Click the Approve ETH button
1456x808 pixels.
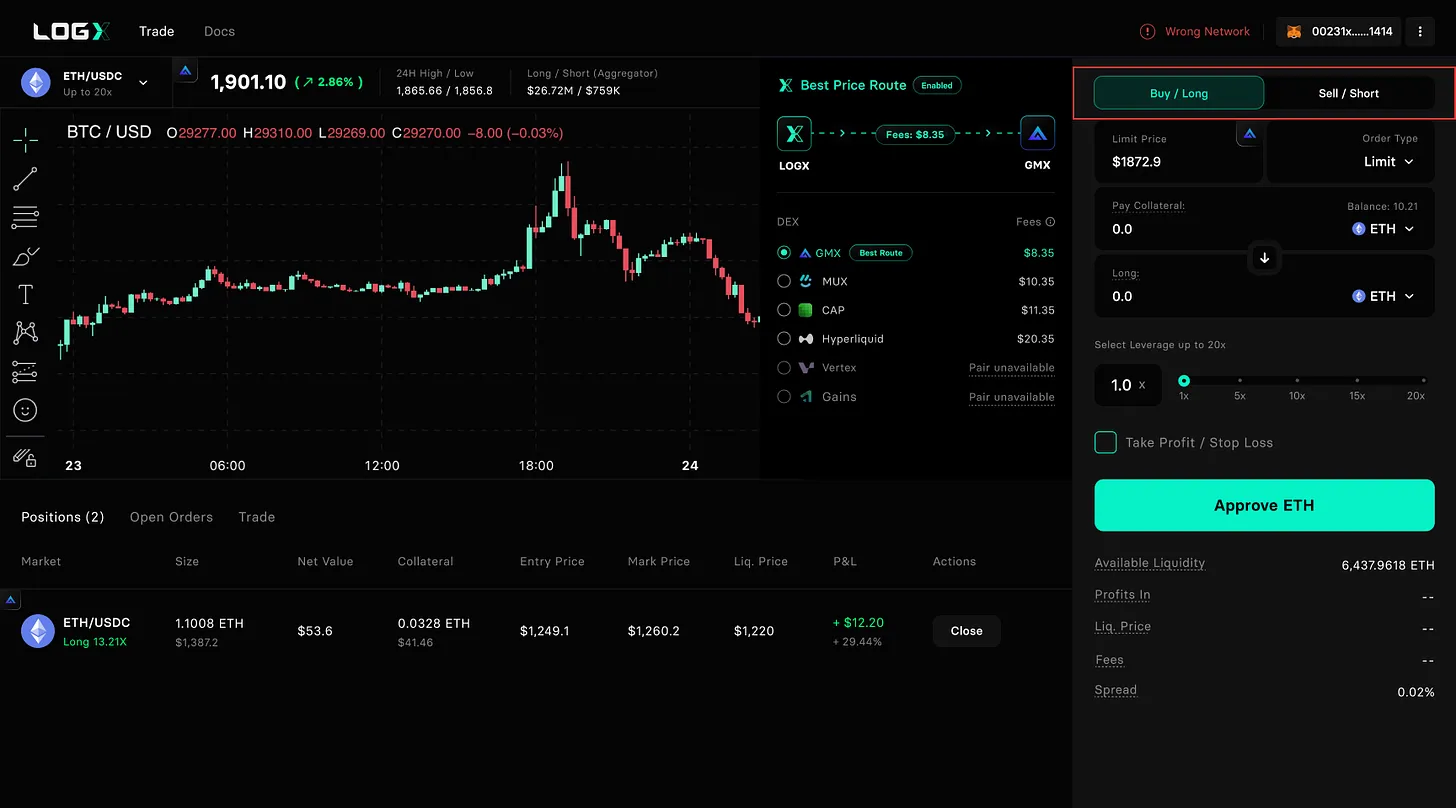tap(1264, 505)
